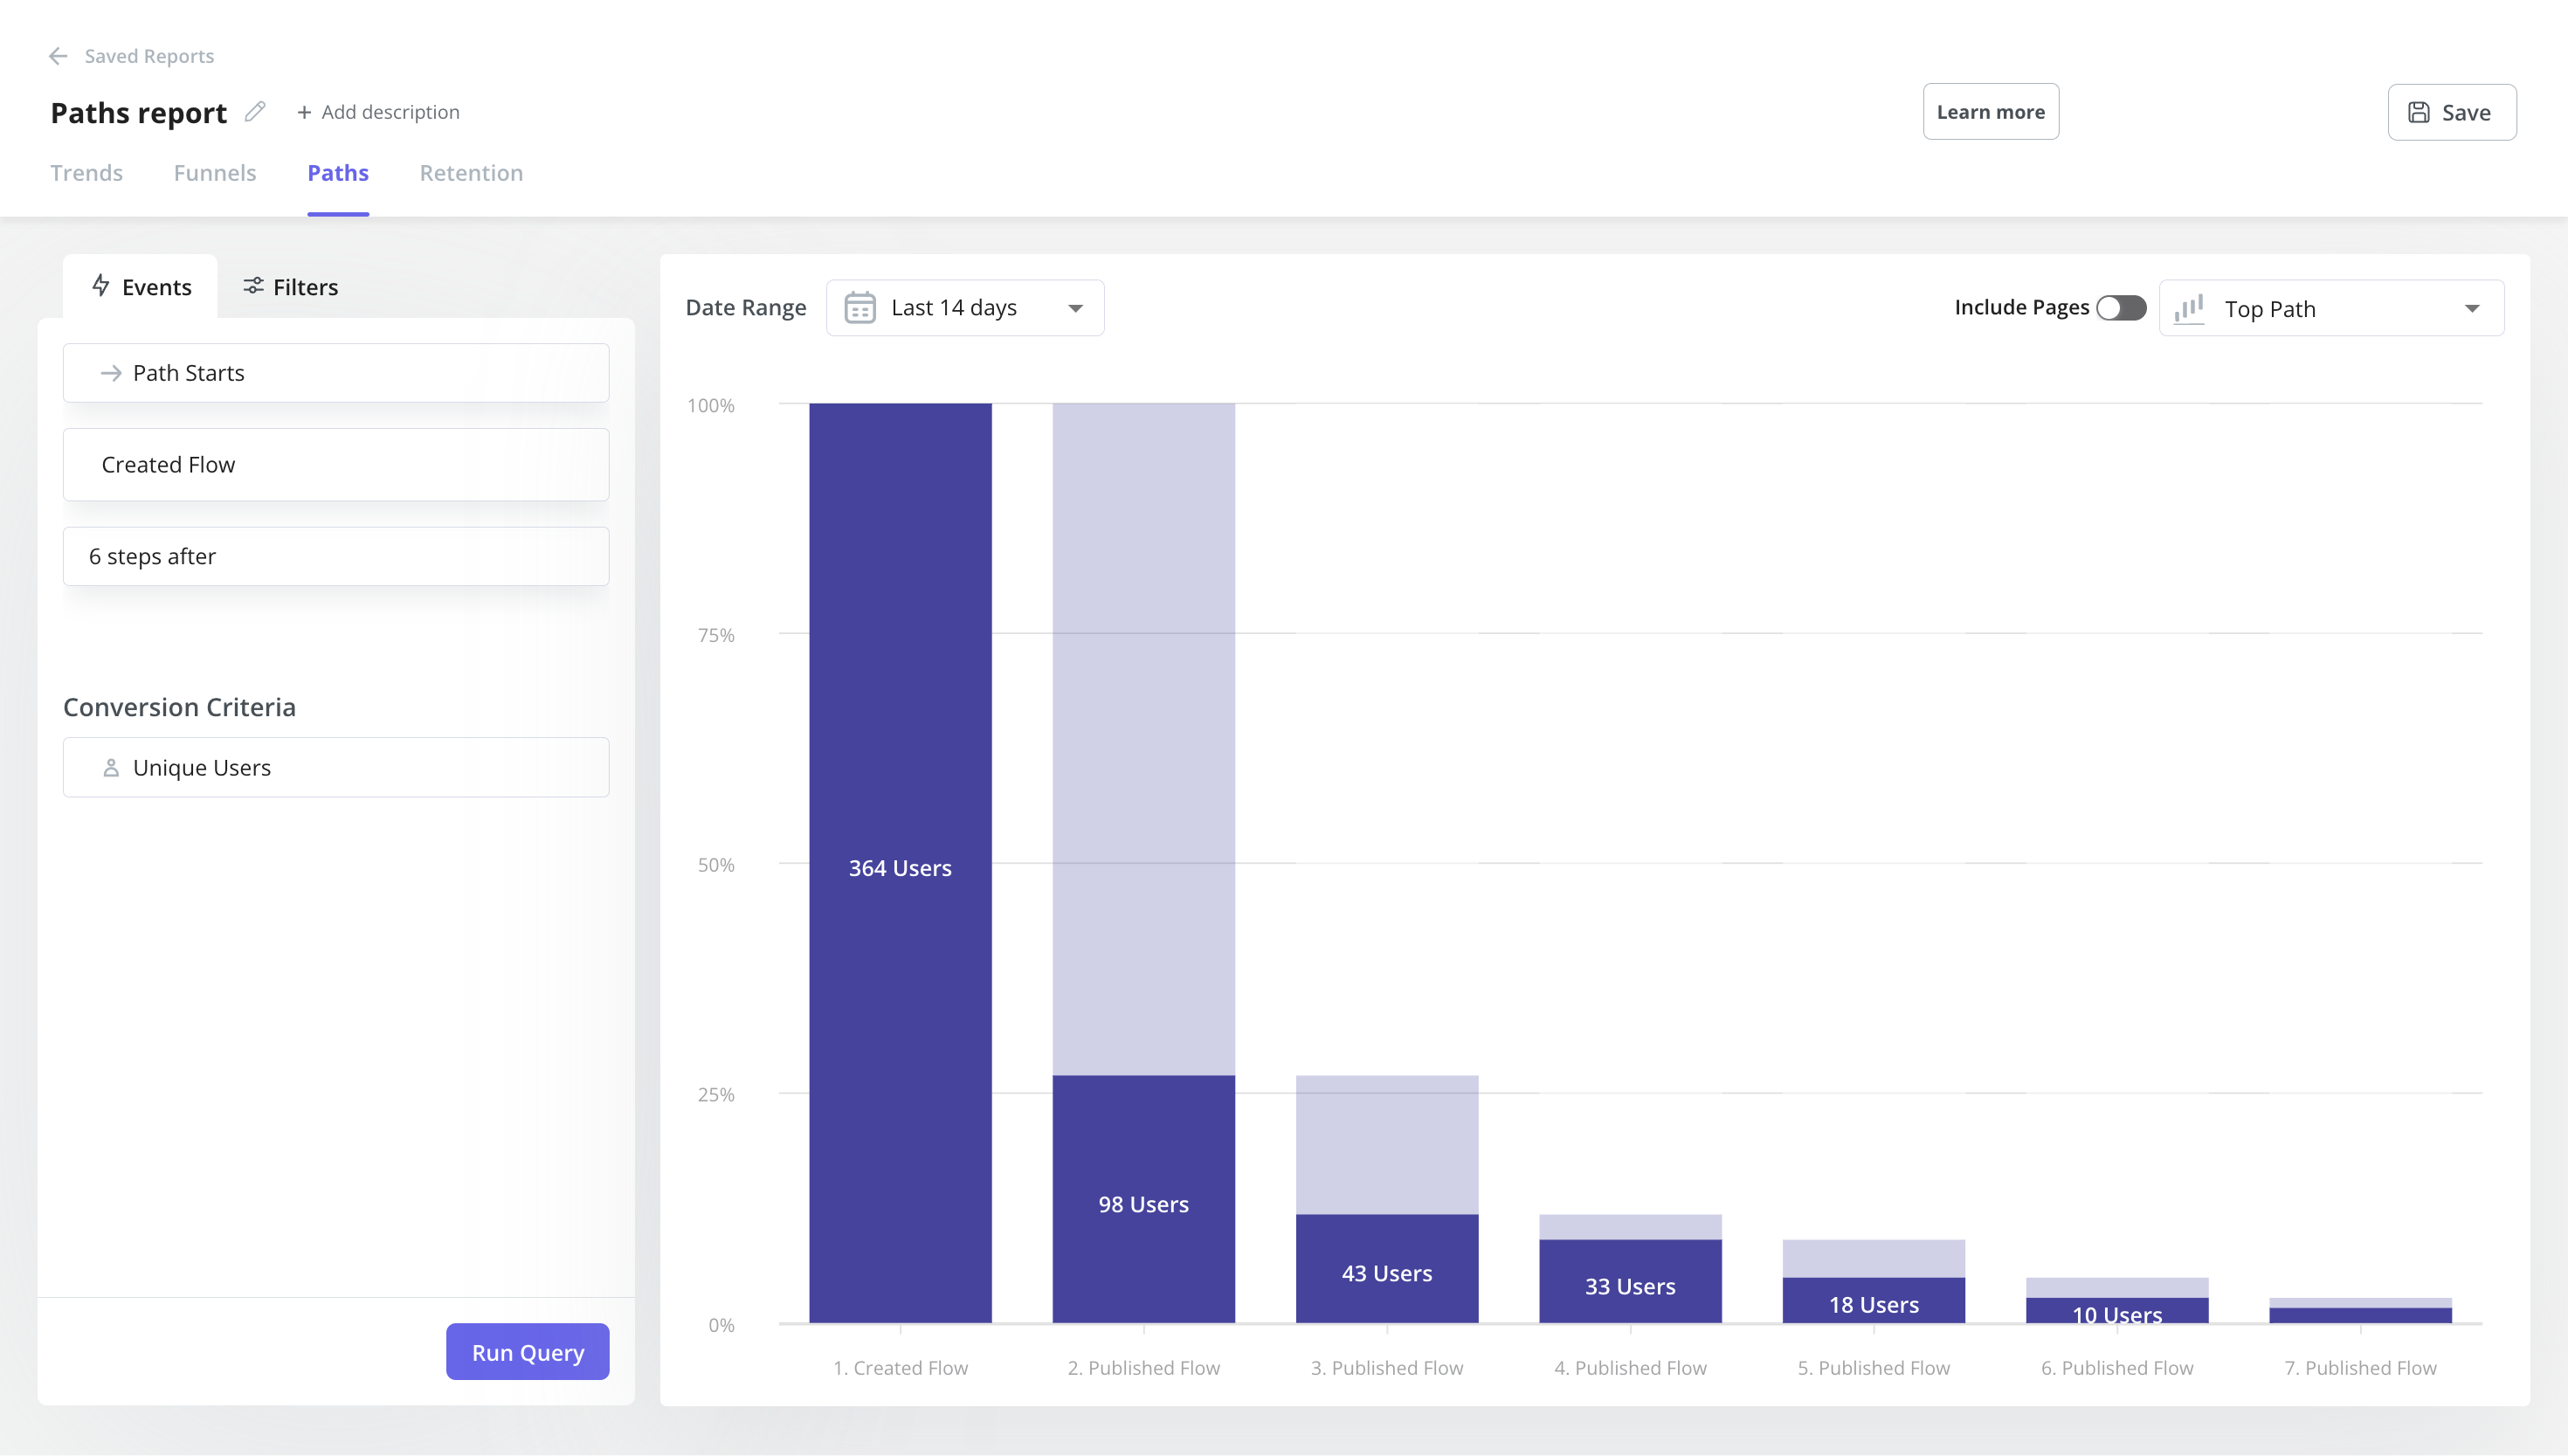Expand the Last 14 days date picker
The image size is (2568, 1456).
[x=965, y=307]
